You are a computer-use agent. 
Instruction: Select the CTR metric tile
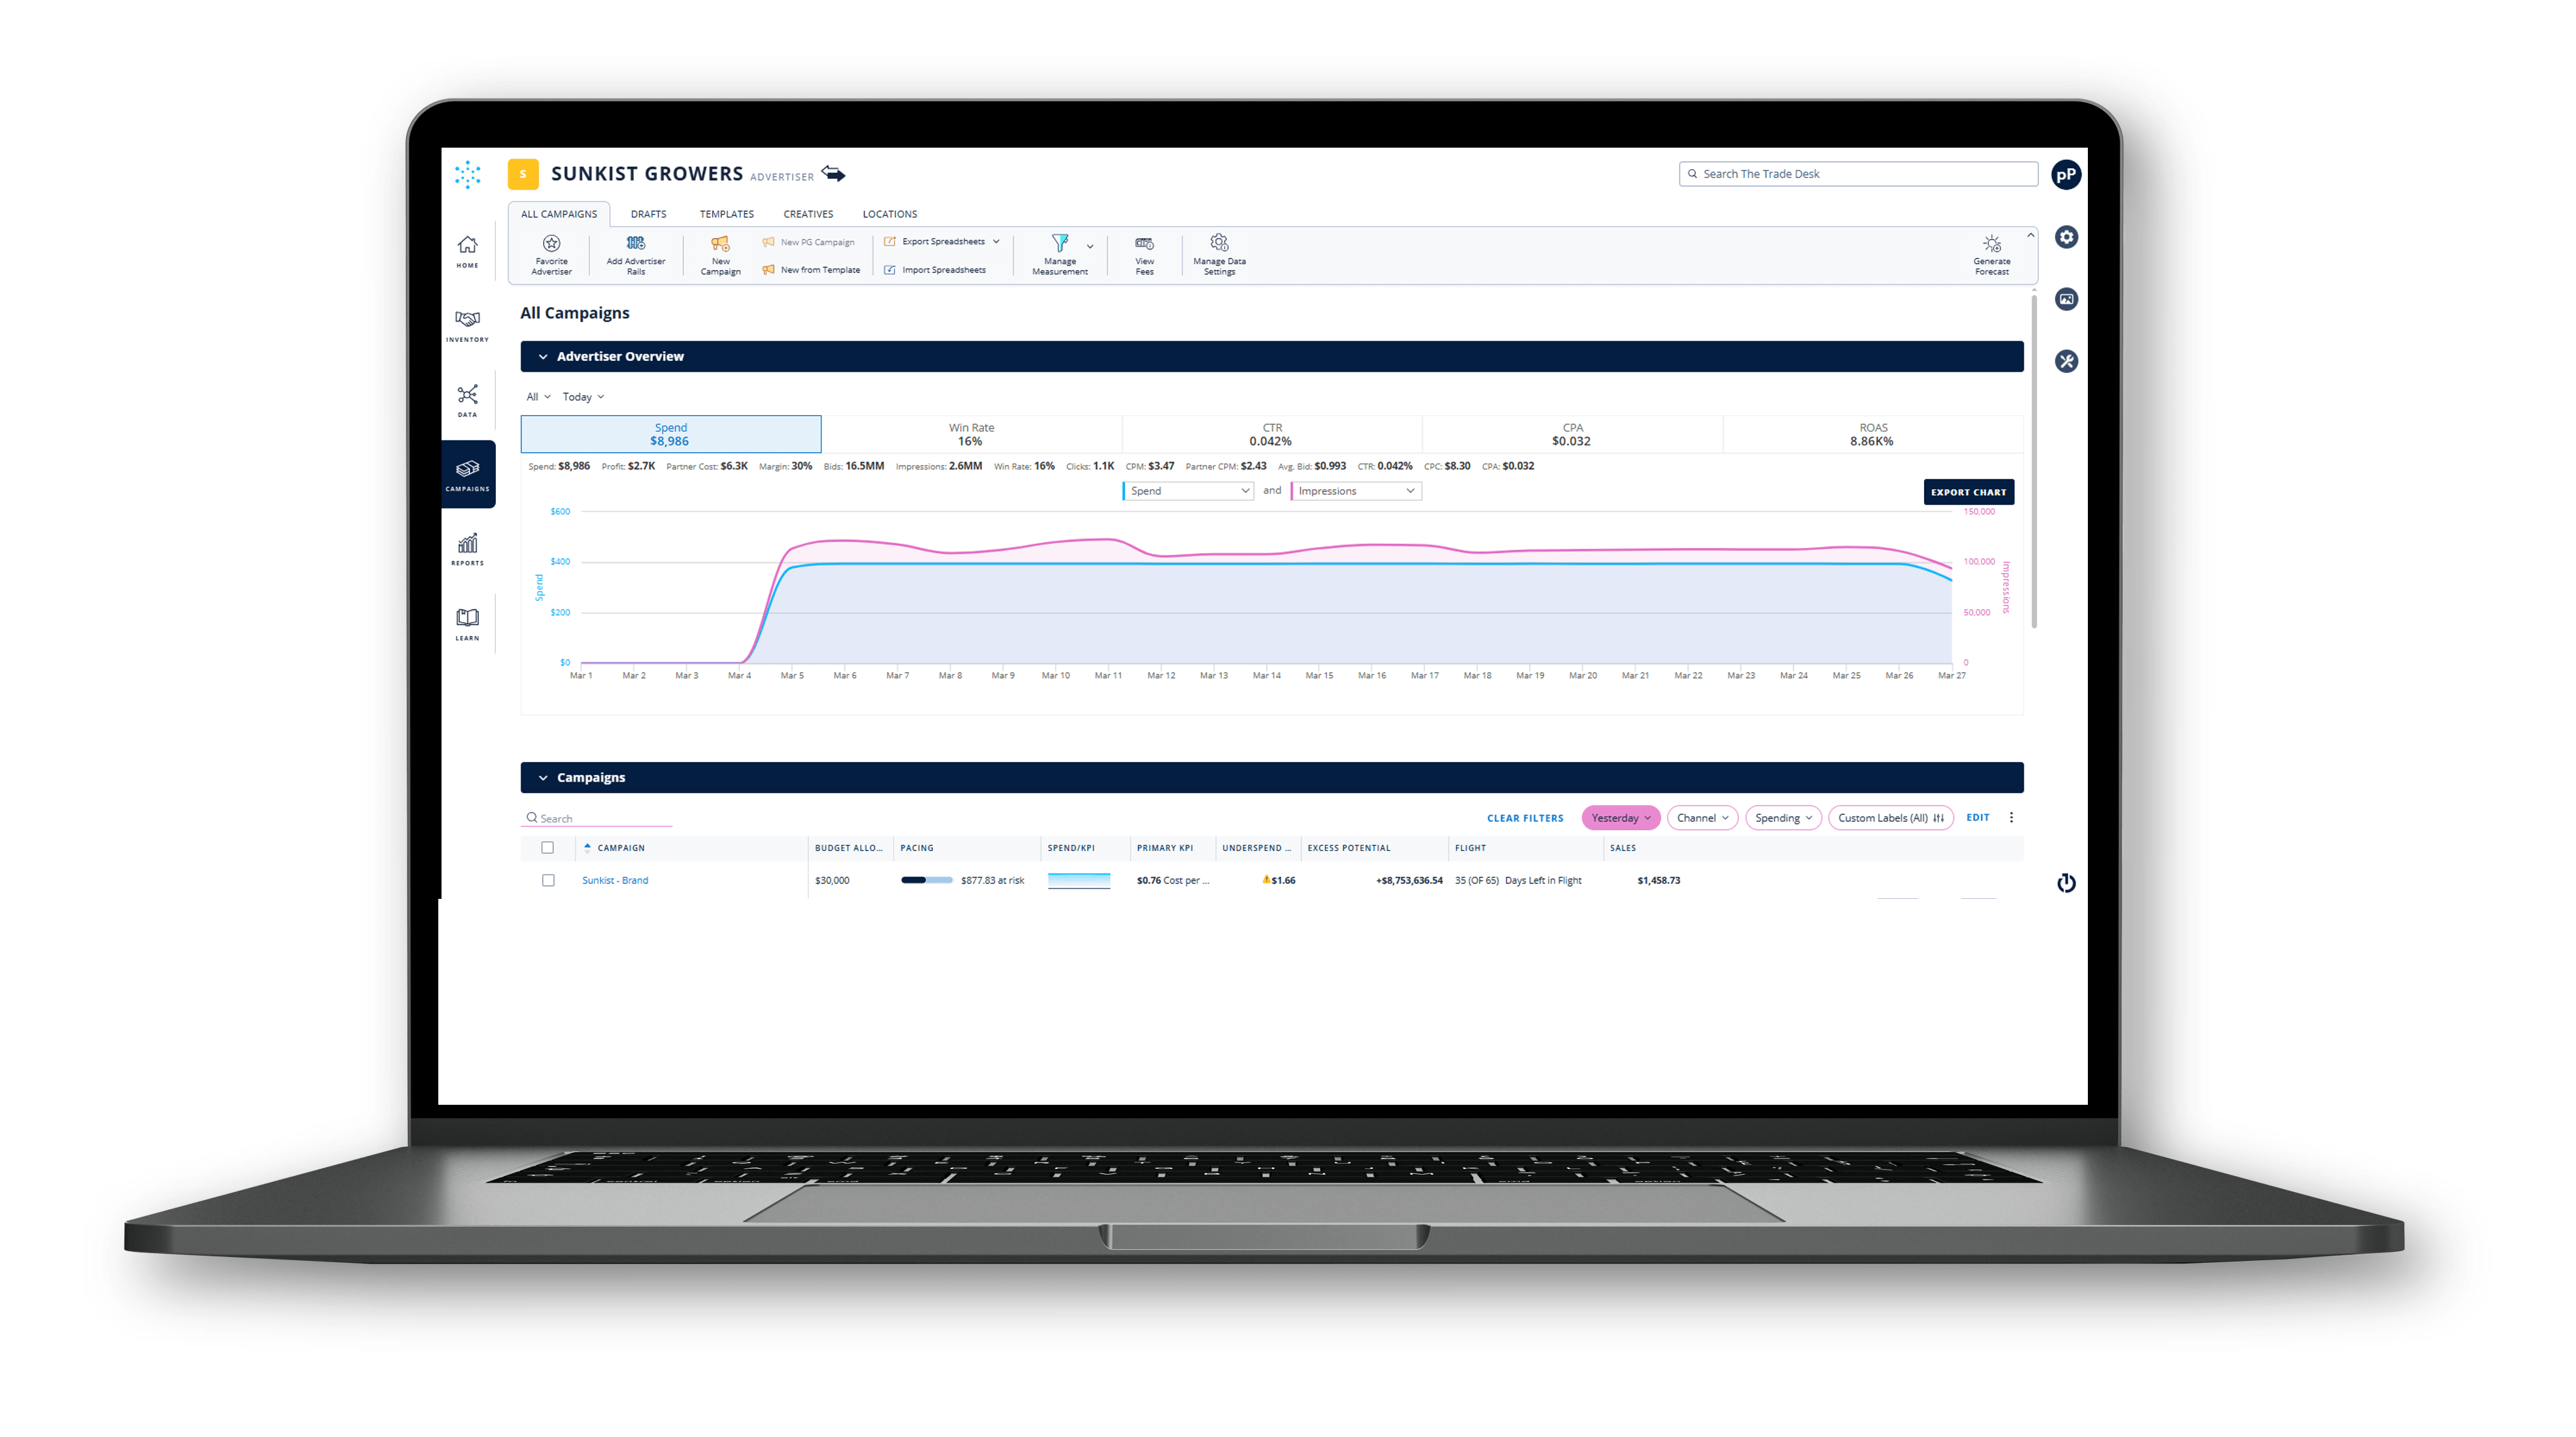(x=1271, y=434)
